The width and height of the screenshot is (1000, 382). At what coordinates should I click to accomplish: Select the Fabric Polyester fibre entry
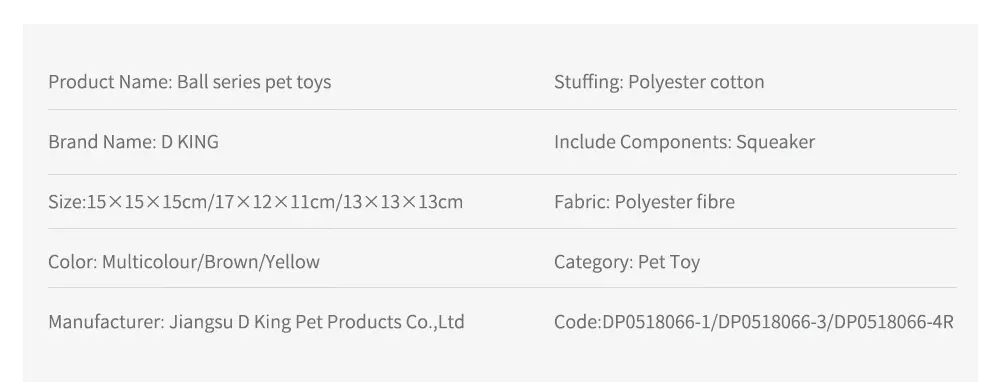pos(644,202)
